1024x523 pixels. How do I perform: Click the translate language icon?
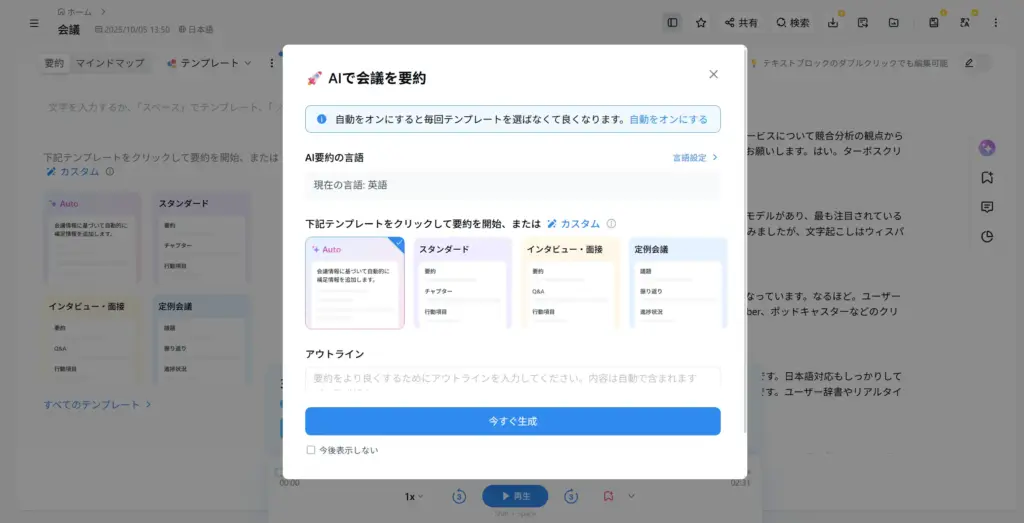click(x=965, y=23)
